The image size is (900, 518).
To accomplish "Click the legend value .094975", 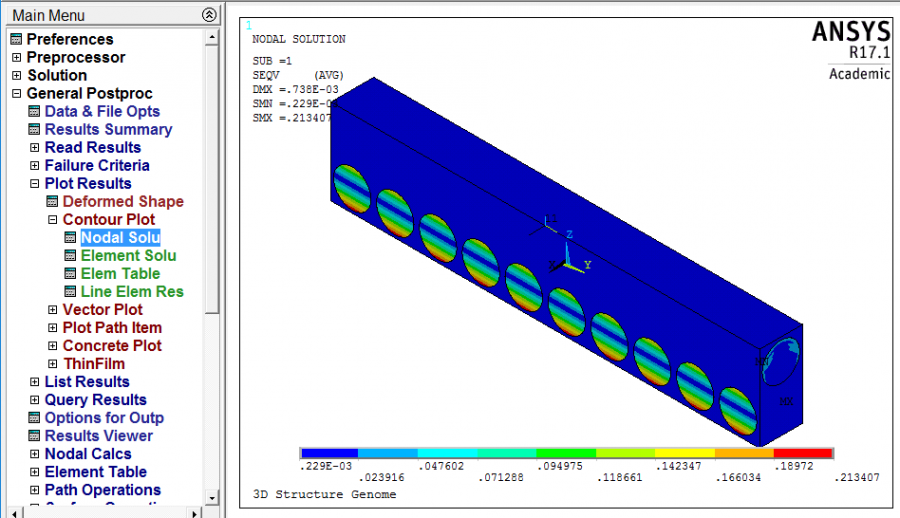I will (560, 466).
